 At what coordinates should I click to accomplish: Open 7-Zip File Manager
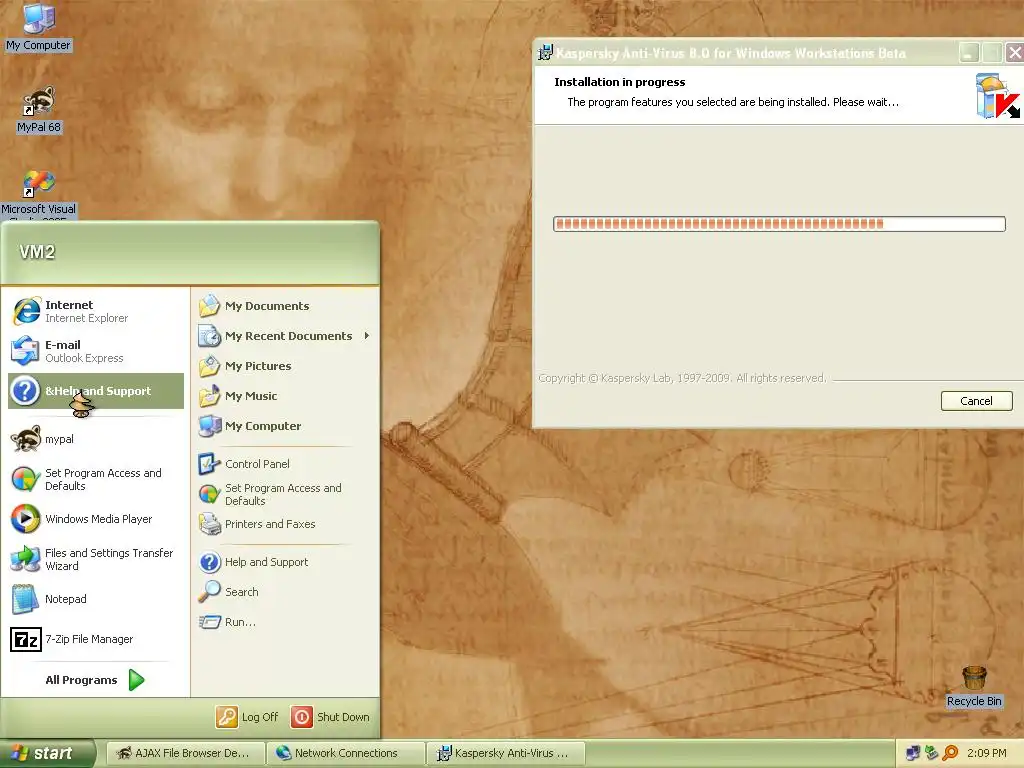[96, 639]
